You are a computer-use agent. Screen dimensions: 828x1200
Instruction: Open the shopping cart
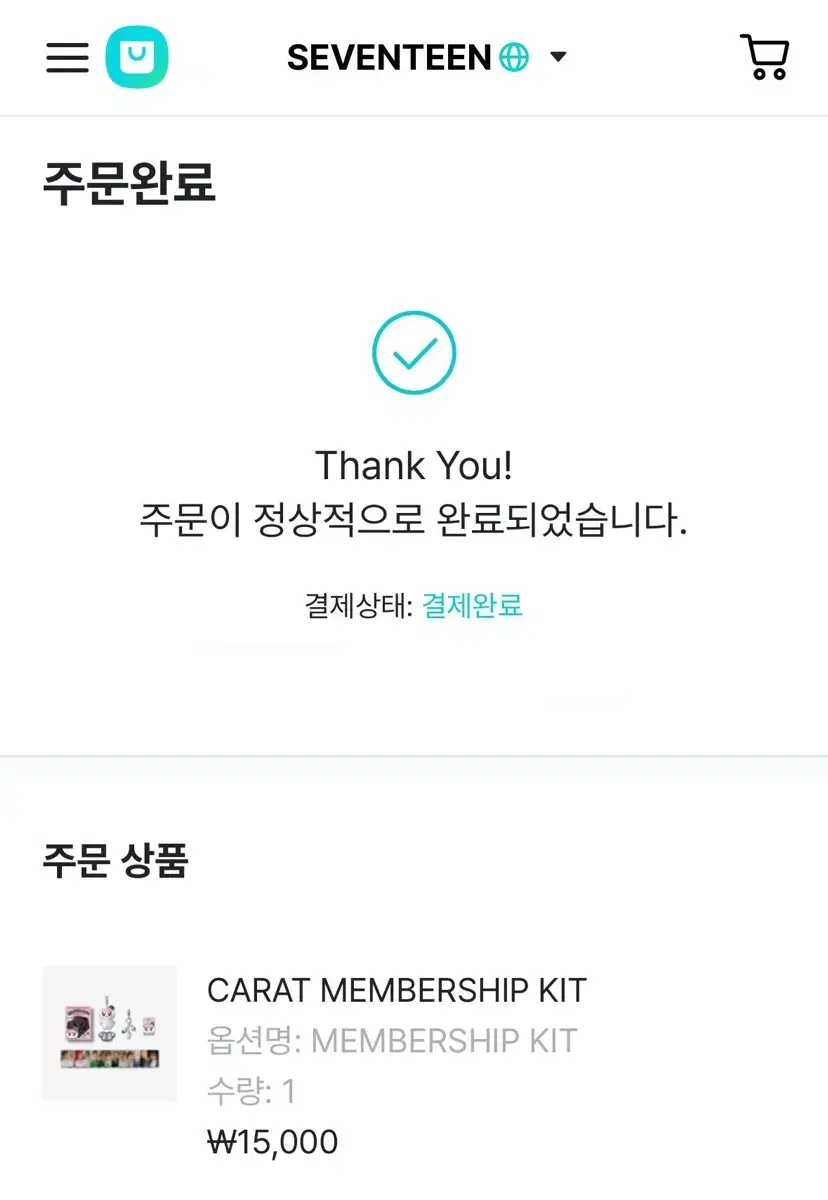765,57
